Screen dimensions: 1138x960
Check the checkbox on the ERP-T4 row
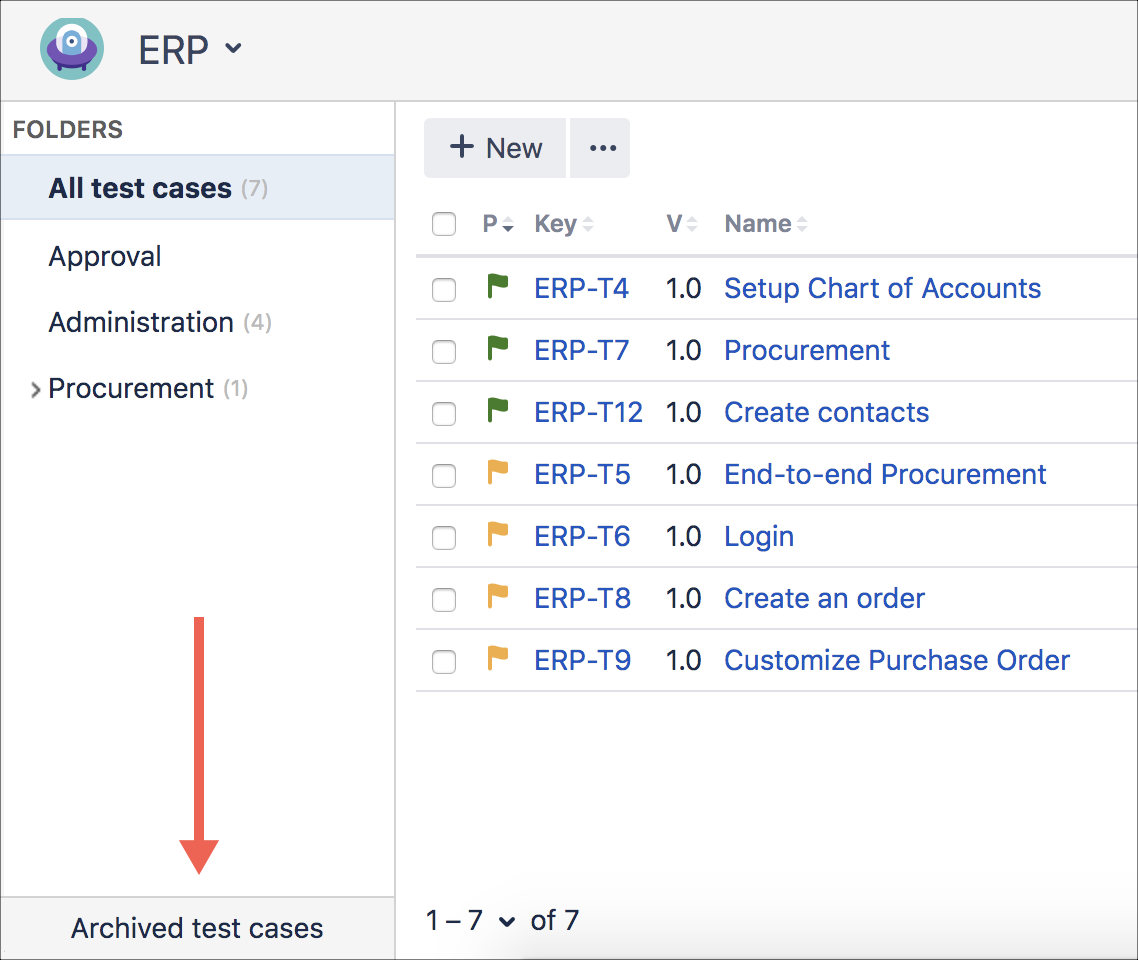tap(443, 288)
